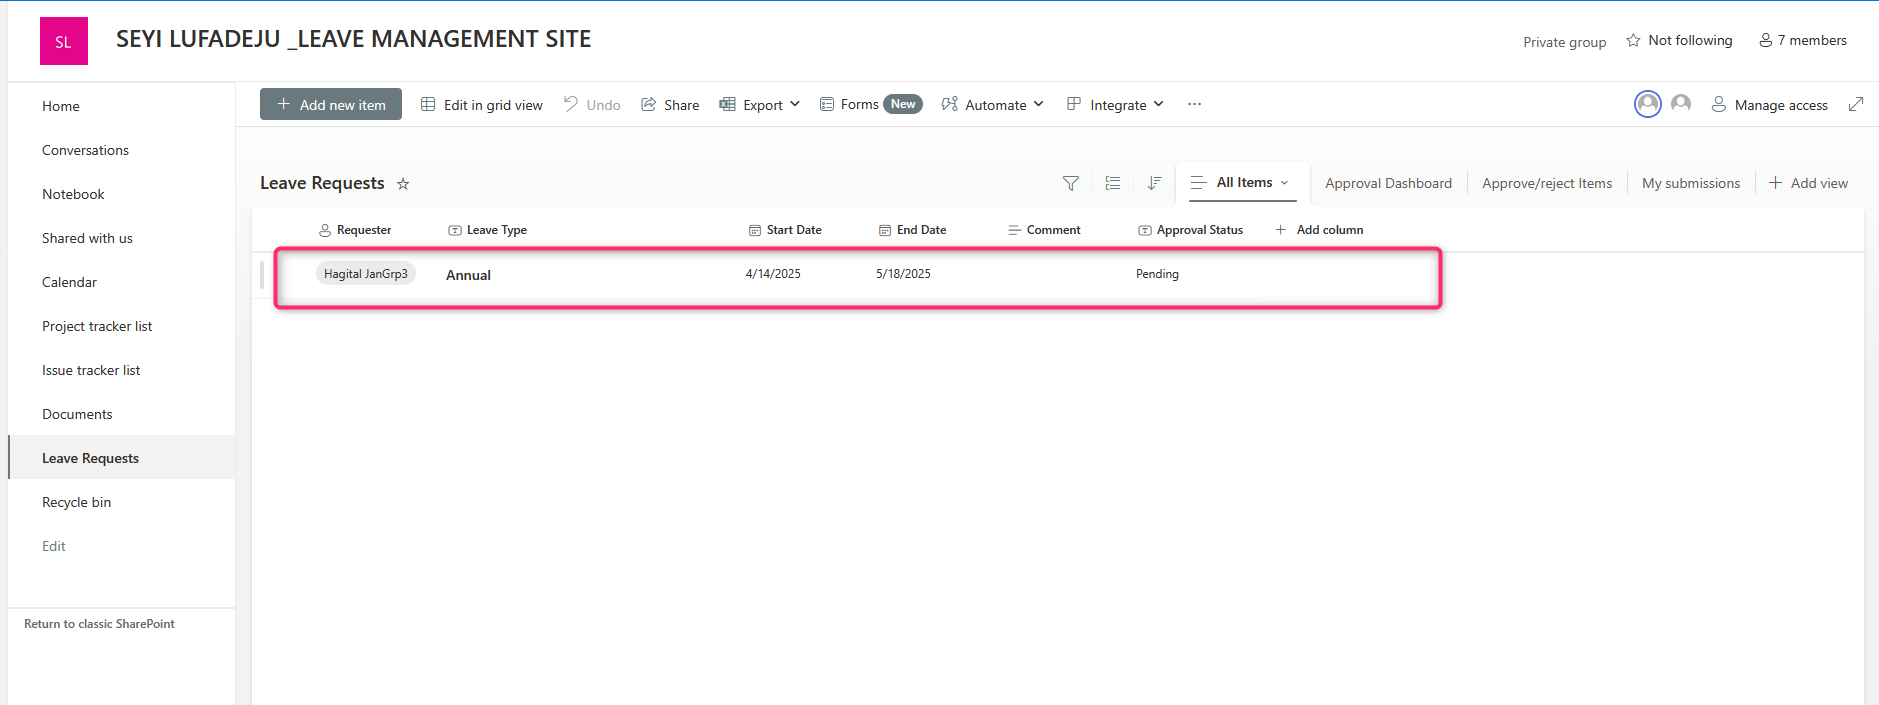Open Edit in grid view
The image size is (1879, 705).
482,104
